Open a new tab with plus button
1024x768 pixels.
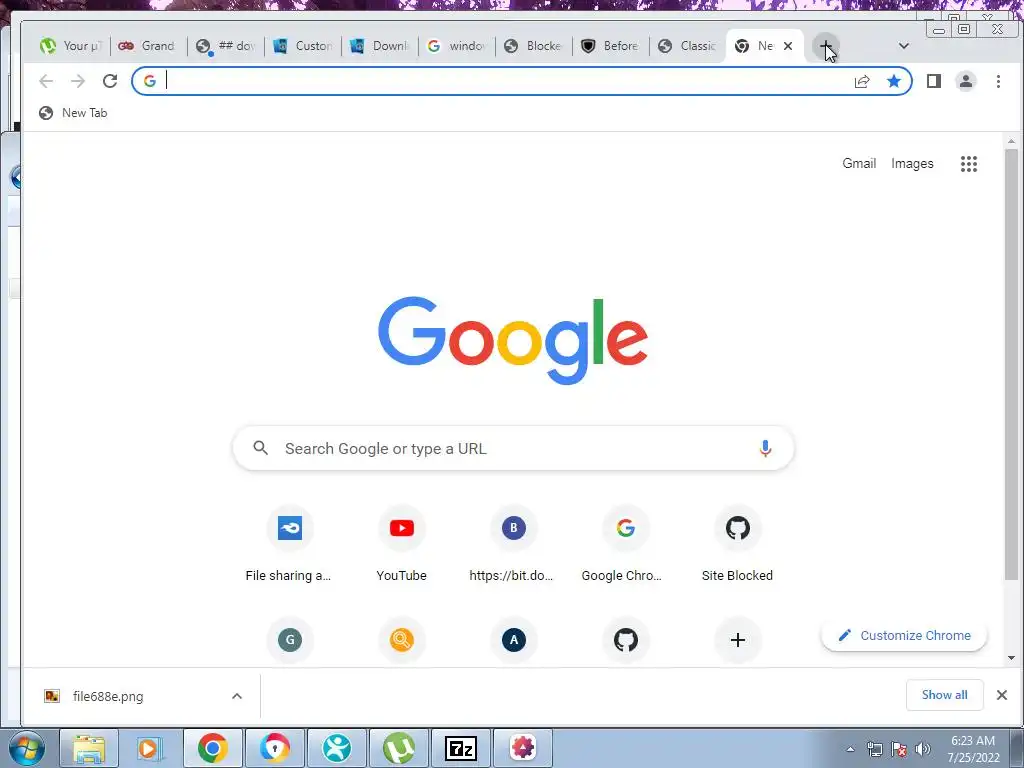[x=825, y=46]
